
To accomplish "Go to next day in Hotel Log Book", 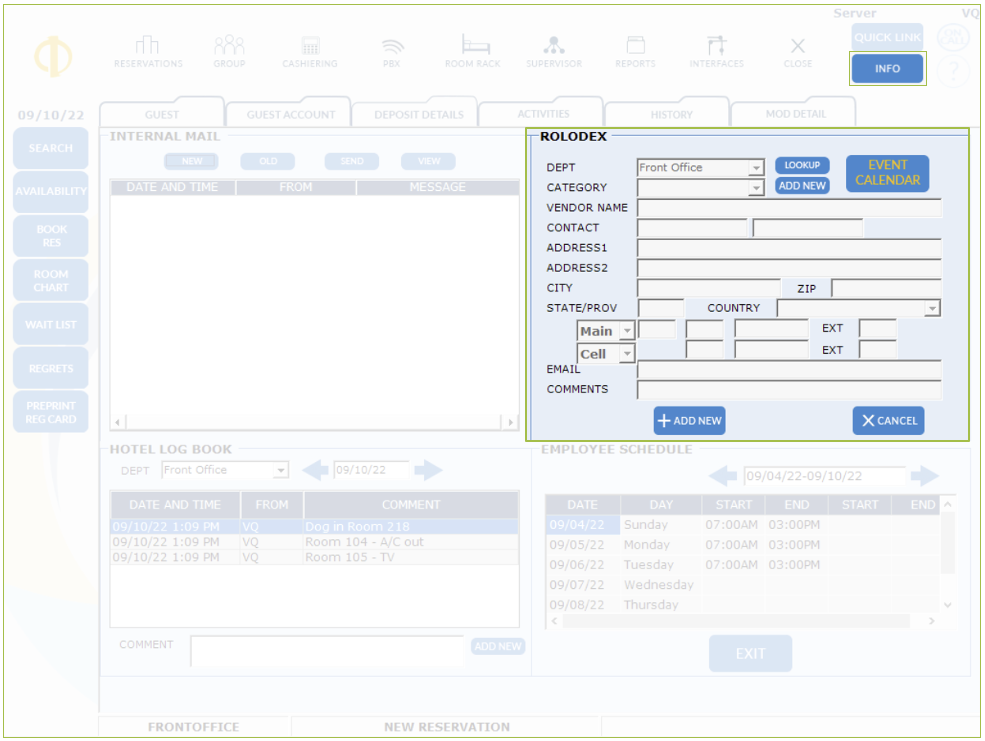I will click(x=428, y=470).
